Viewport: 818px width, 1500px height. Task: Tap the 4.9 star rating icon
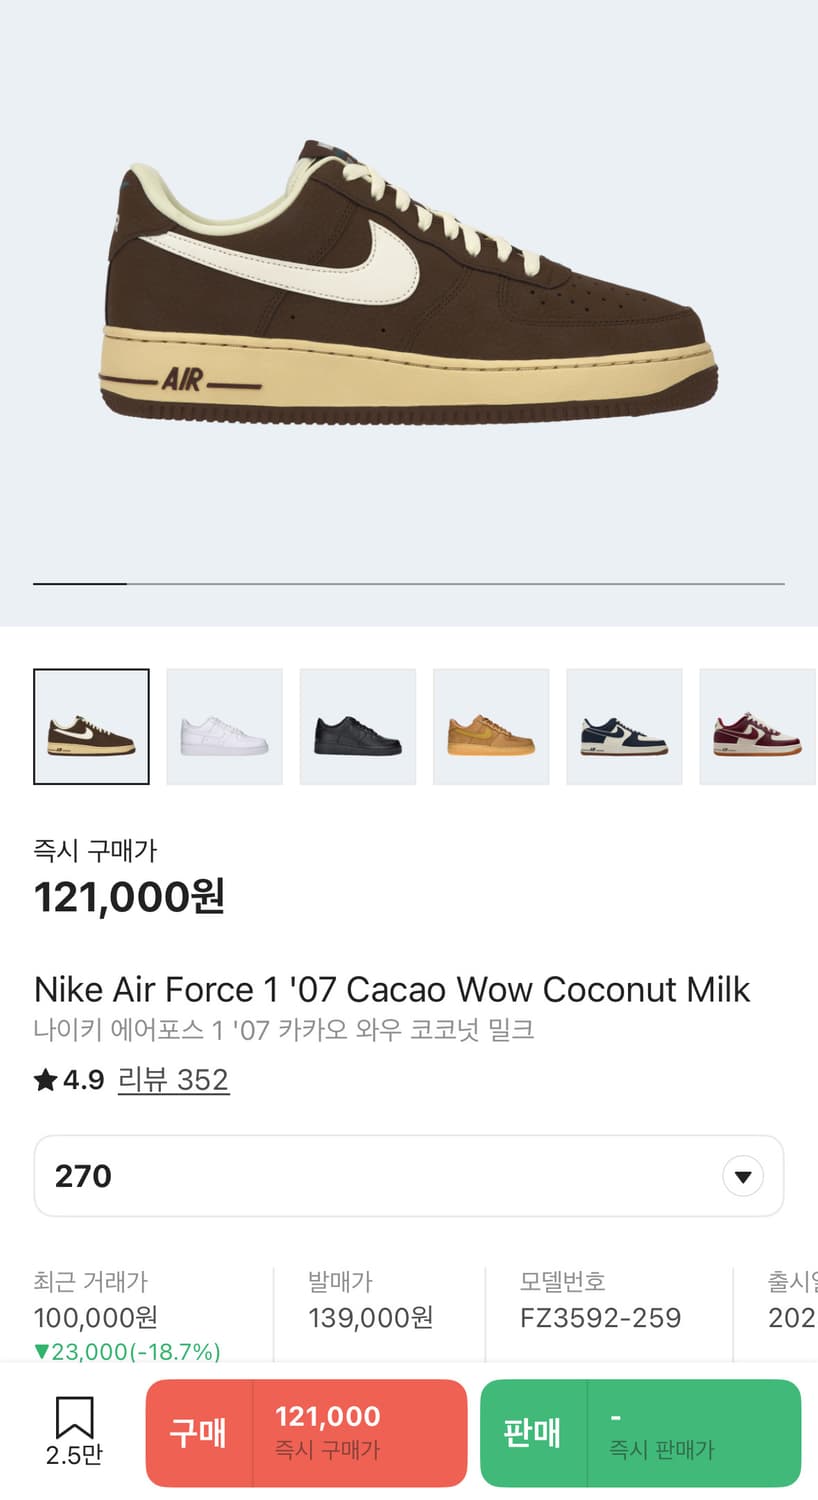45,1080
